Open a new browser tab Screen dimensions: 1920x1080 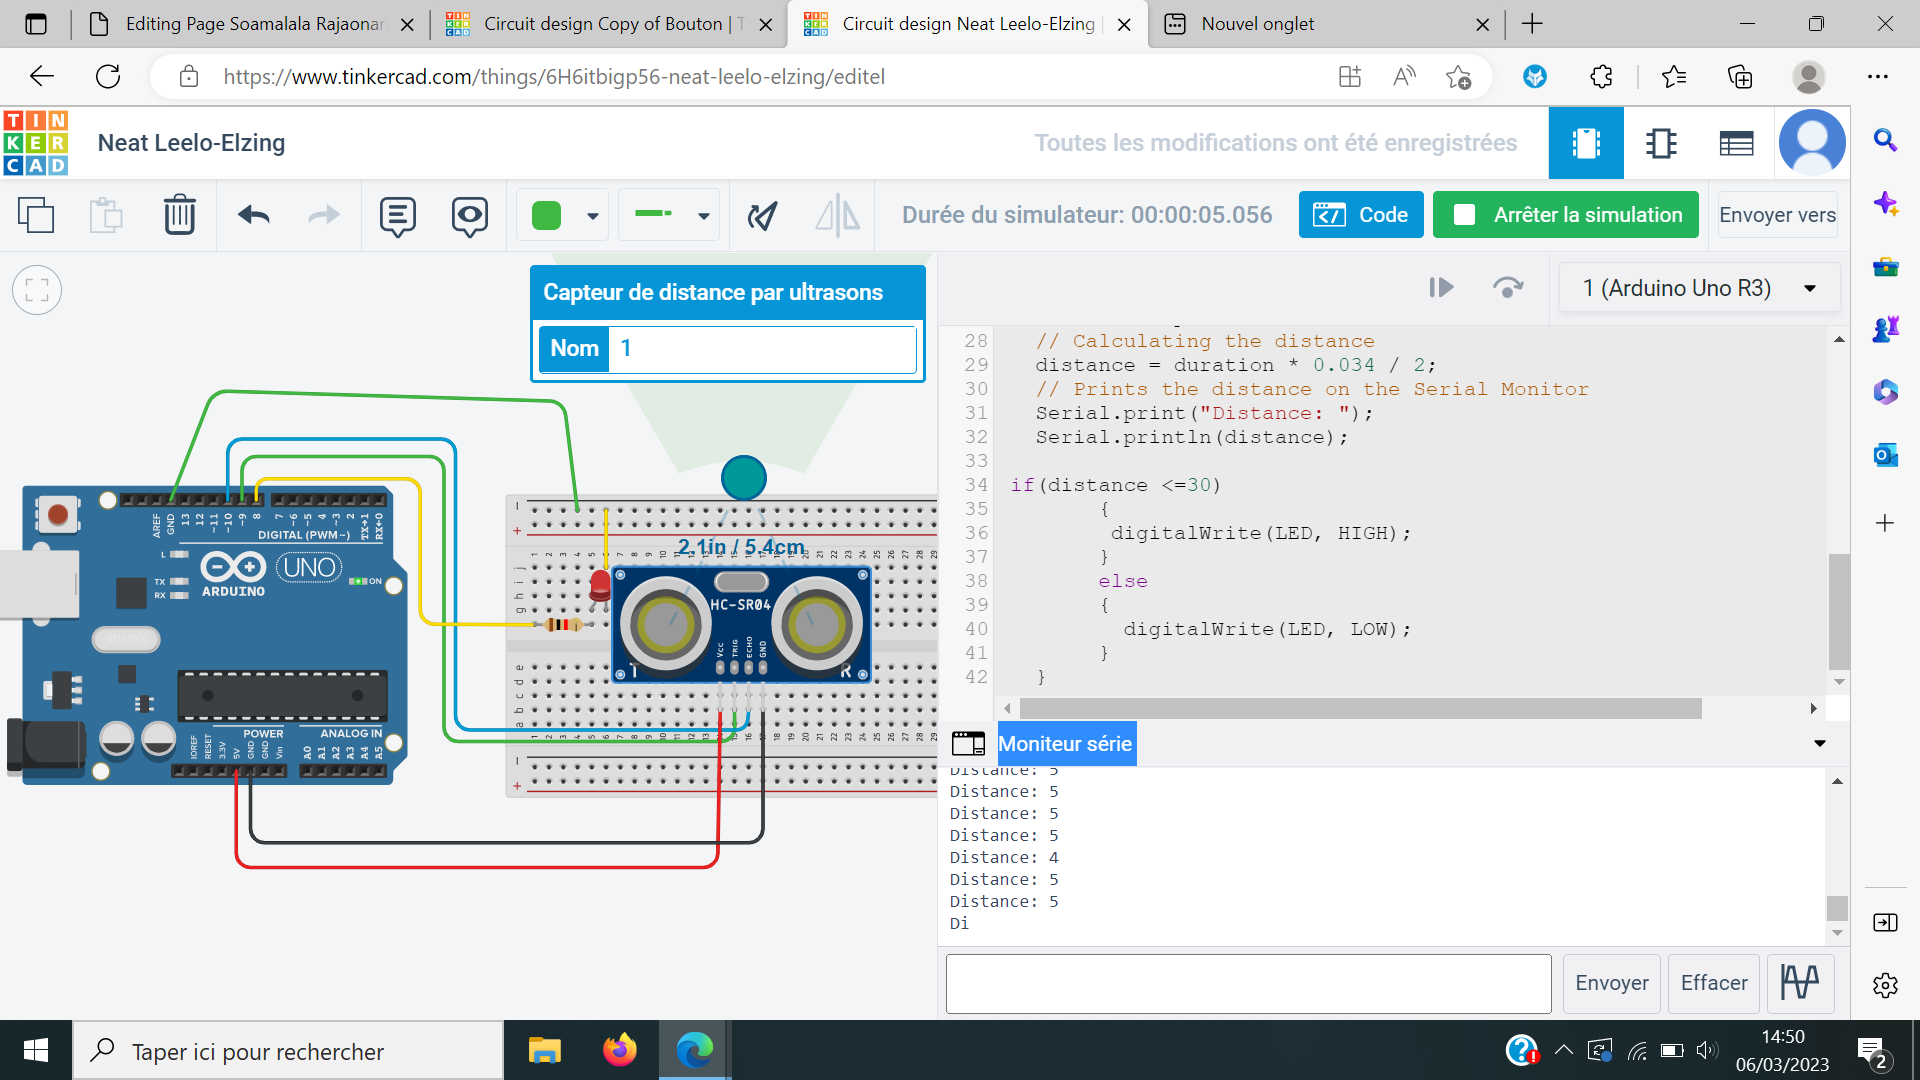click(1532, 24)
